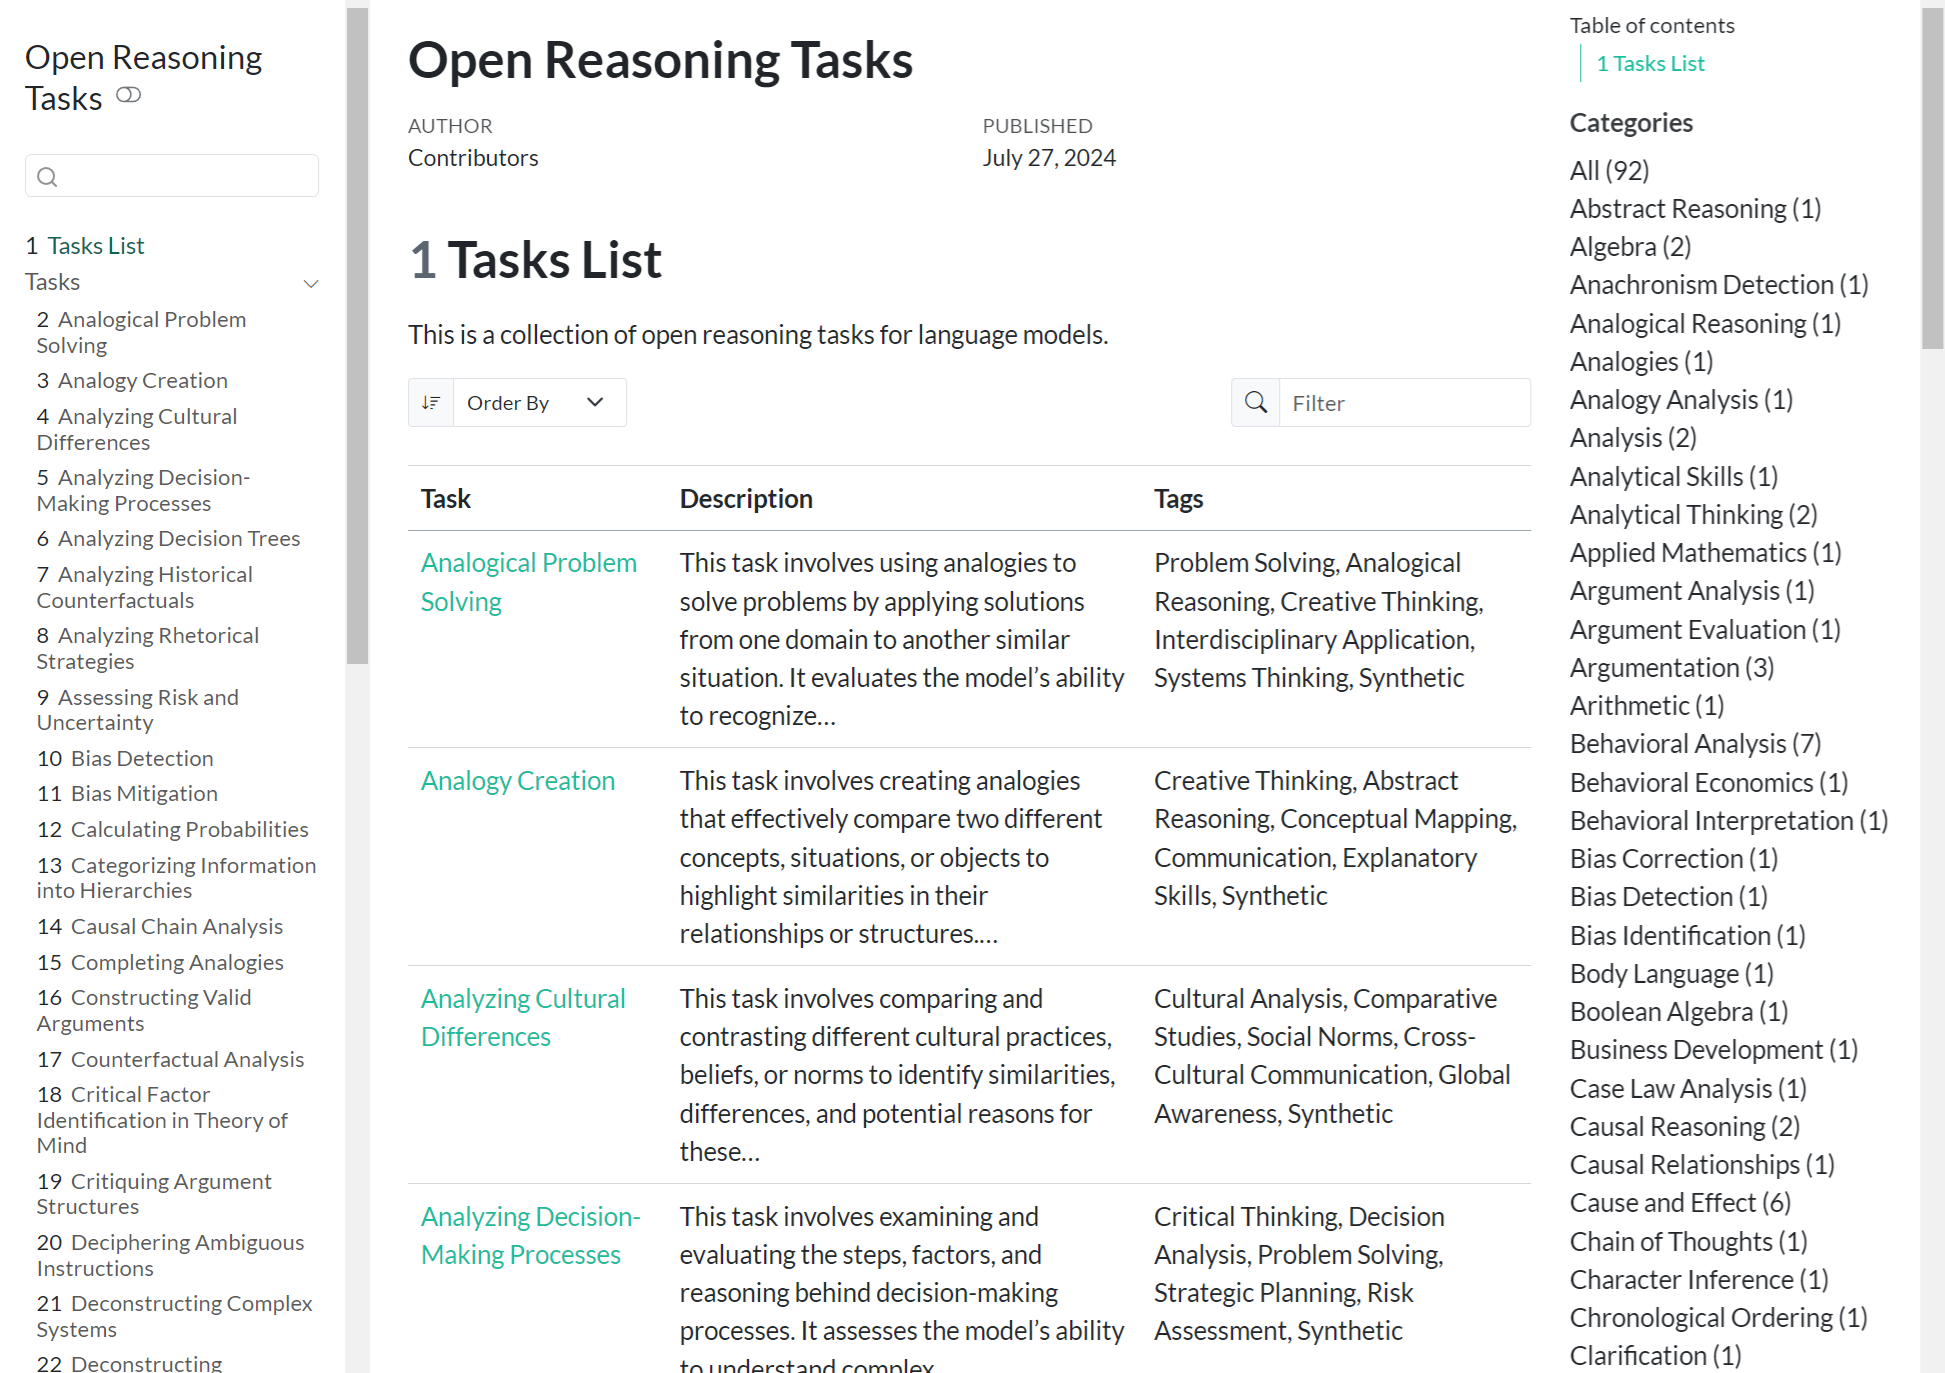This screenshot has height=1373, width=1945.
Task: Filter by category Chain of Thoughts (1)
Action: coord(1689,1241)
